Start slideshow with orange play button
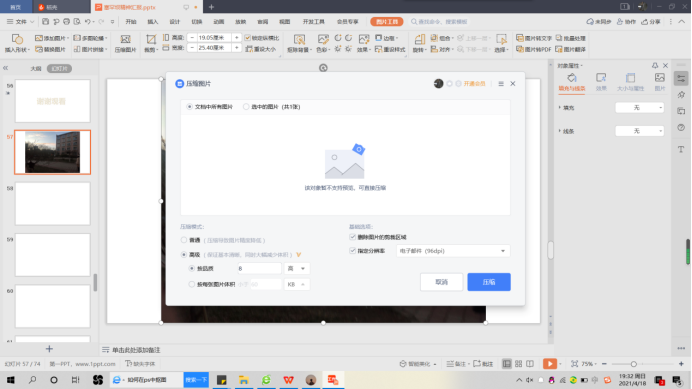Viewport: 692px width, 389px height. 549,363
